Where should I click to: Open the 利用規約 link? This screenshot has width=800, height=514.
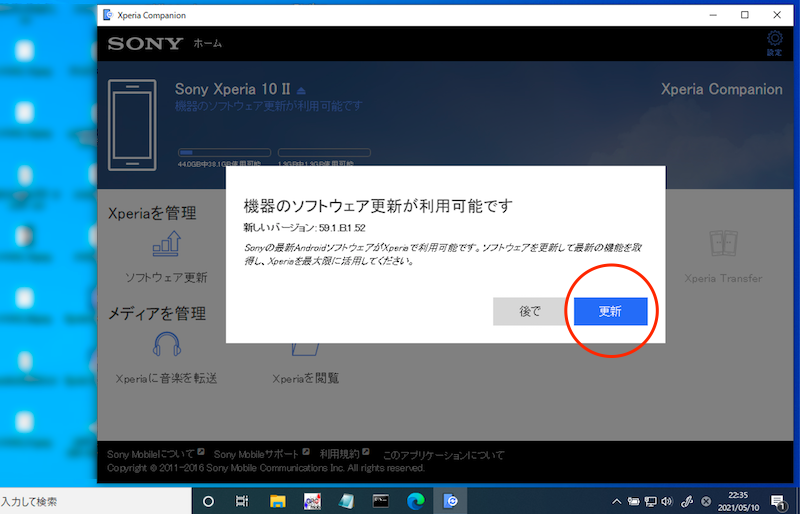point(340,455)
